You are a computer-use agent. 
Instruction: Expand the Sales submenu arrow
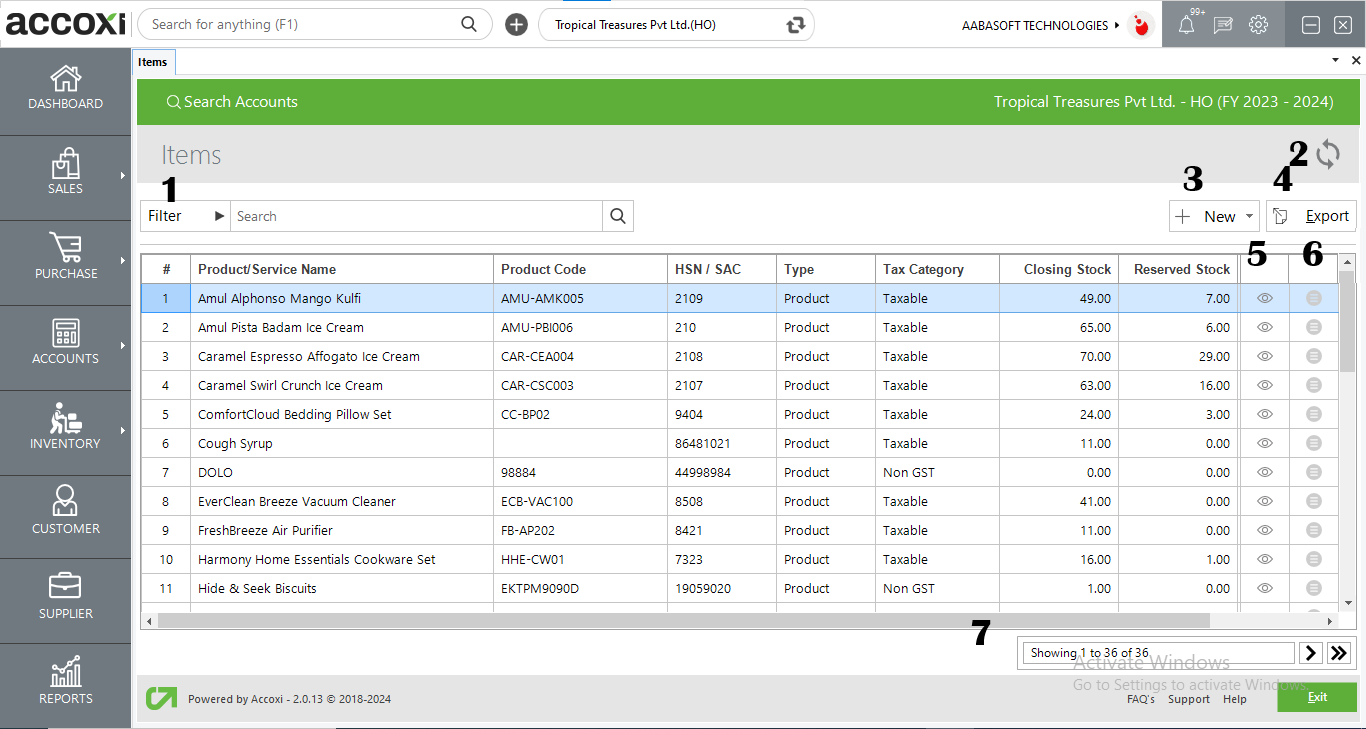(x=122, y=176)
